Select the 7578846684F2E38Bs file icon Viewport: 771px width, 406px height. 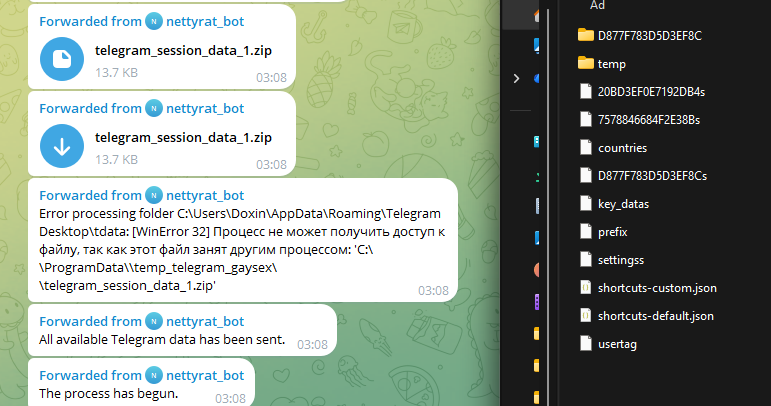586,119
